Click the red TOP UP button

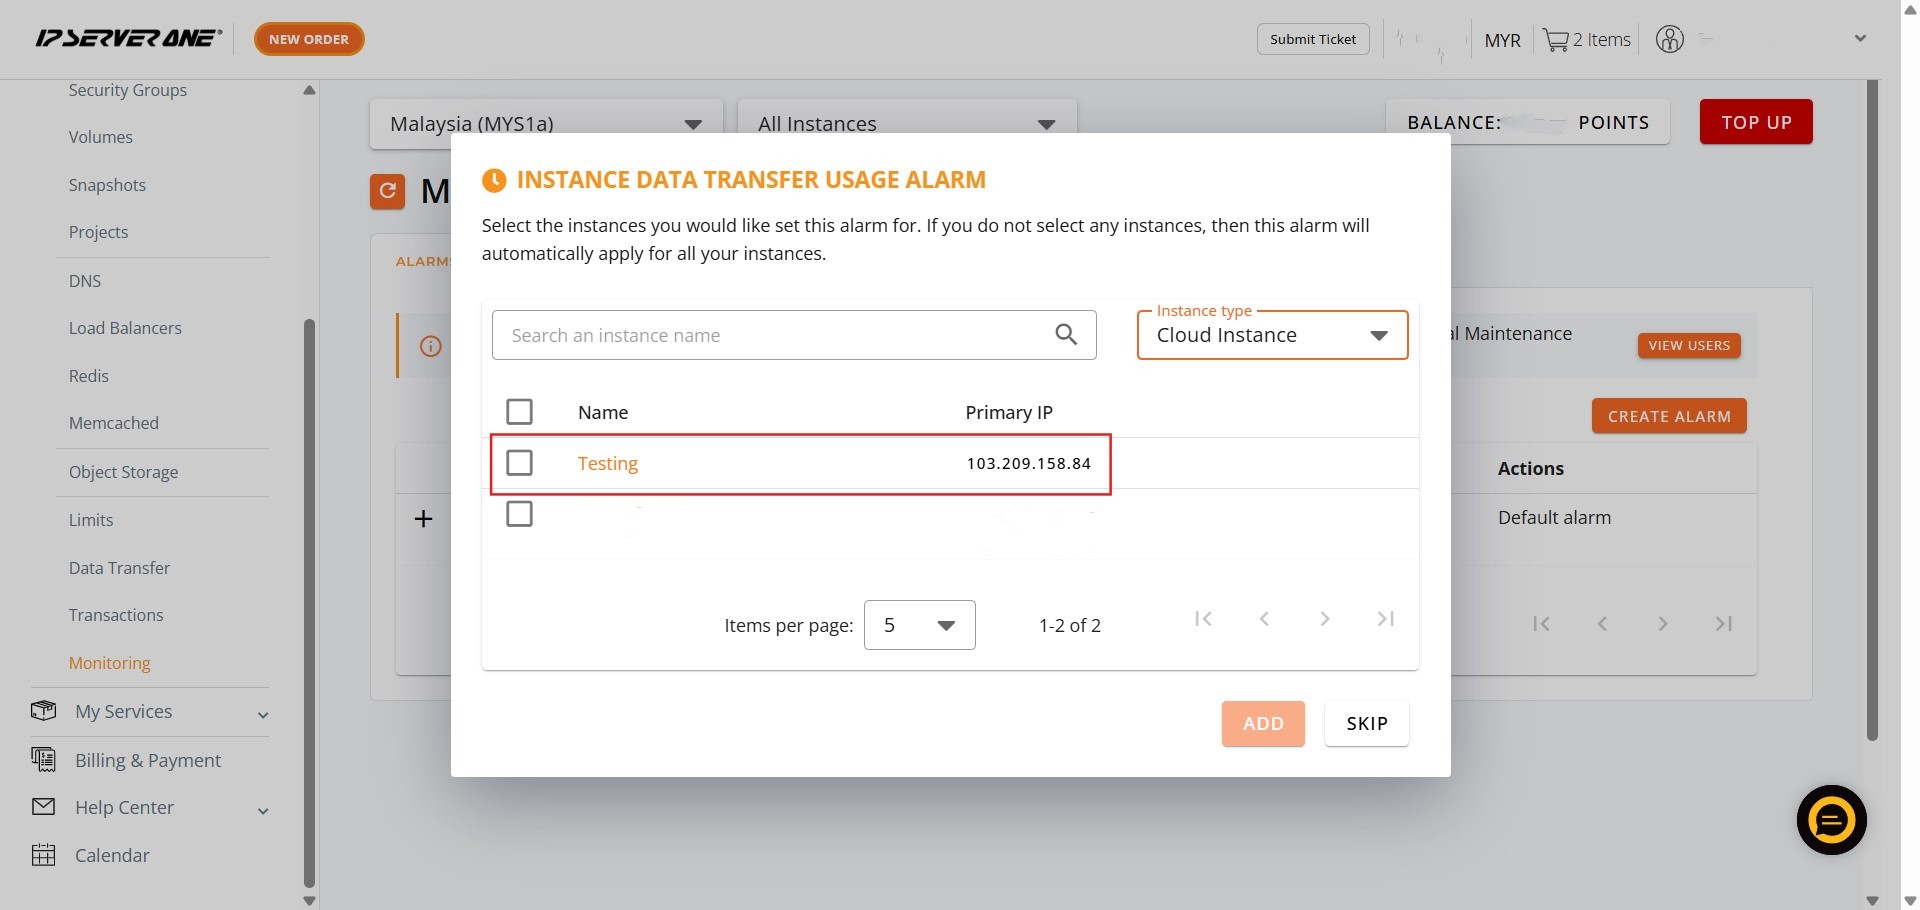[1755, 122]
